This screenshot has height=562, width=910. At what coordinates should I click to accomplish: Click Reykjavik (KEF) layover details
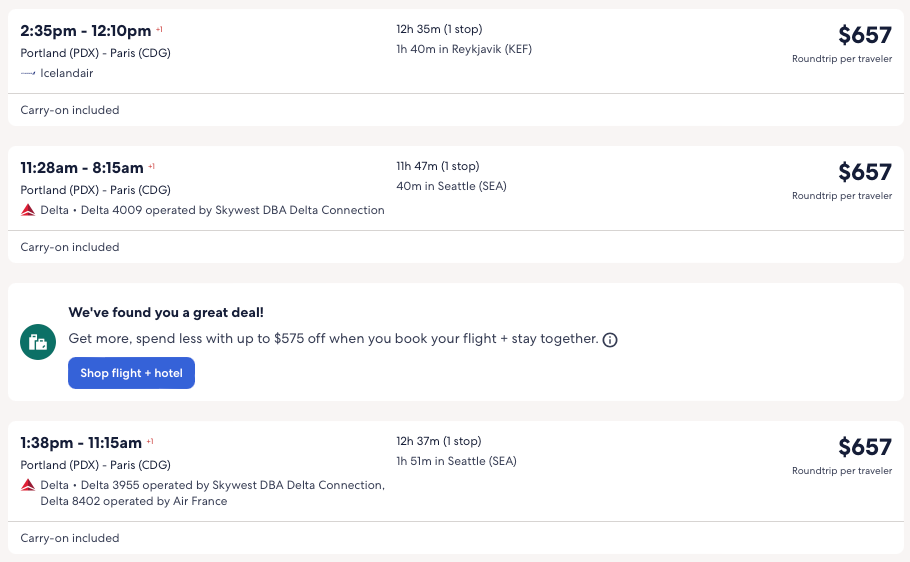464,49
